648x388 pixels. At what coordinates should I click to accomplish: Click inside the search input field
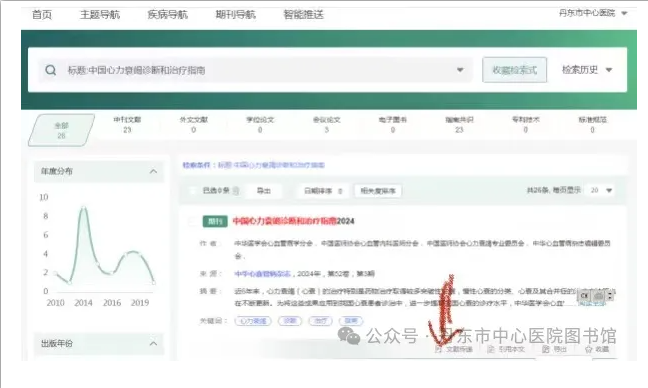256,70
